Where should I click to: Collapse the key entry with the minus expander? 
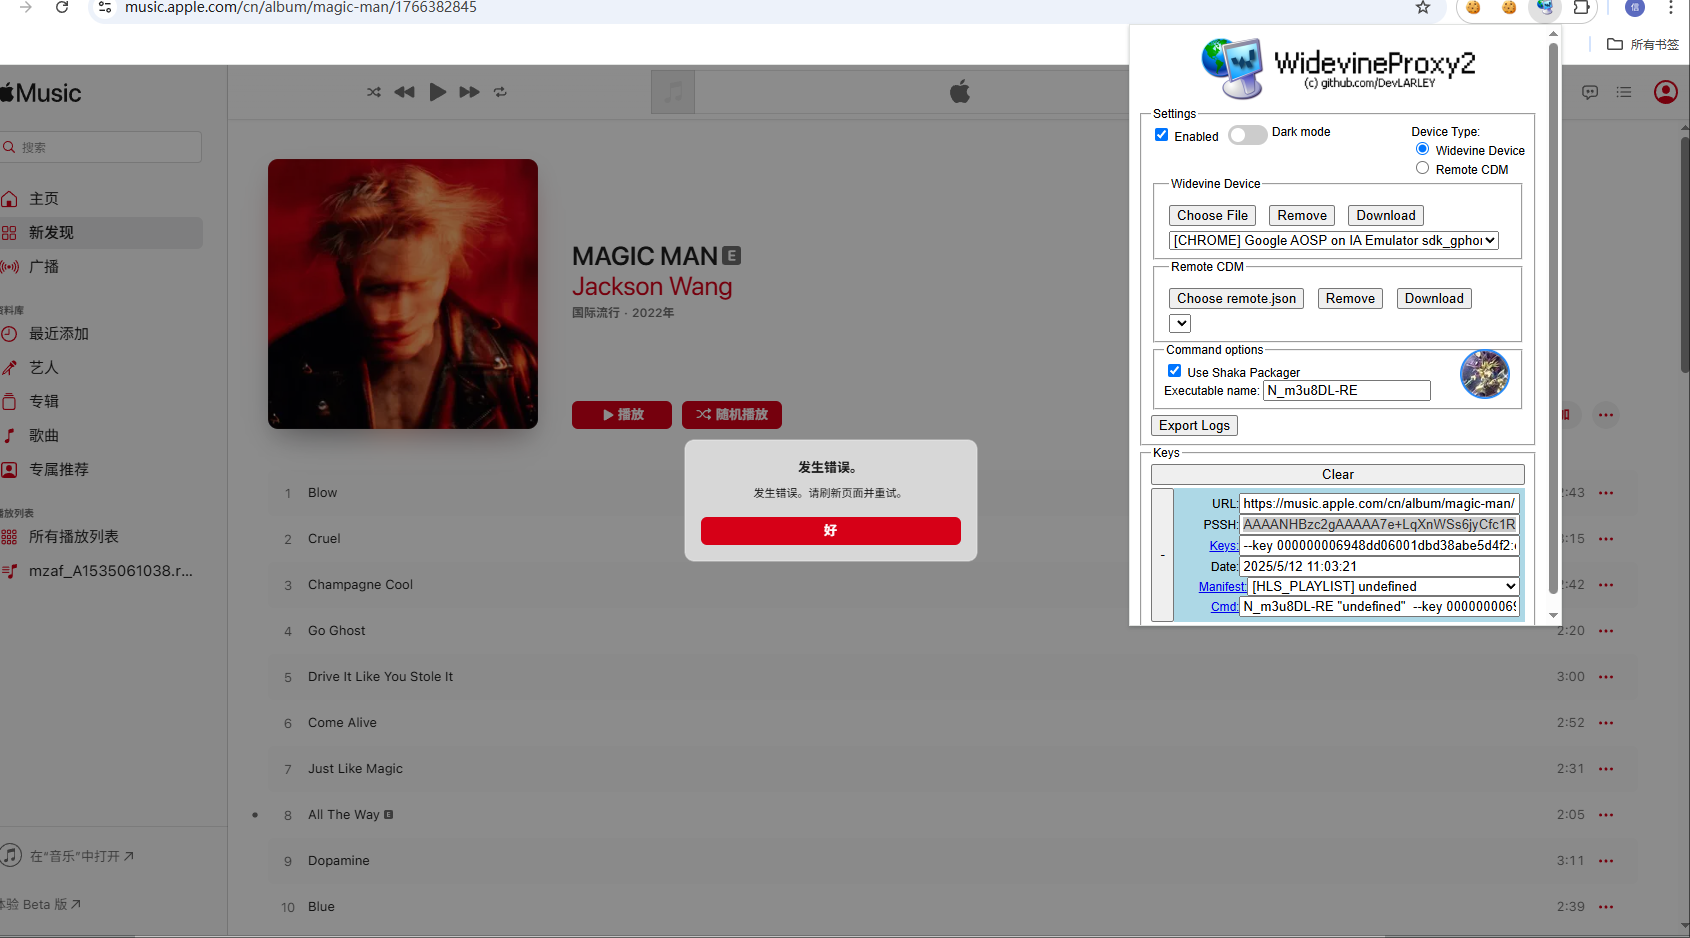pos(1162,555)
